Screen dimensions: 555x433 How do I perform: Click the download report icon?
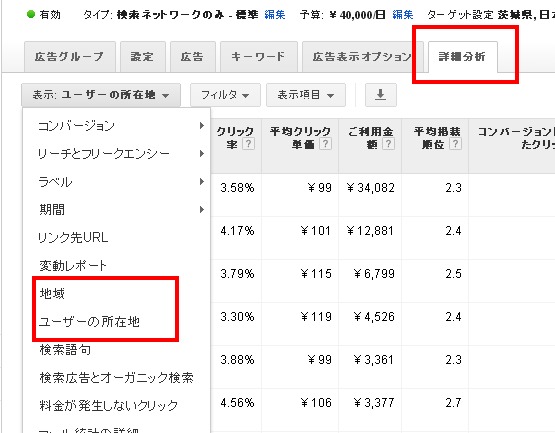(x=381, y=95)
